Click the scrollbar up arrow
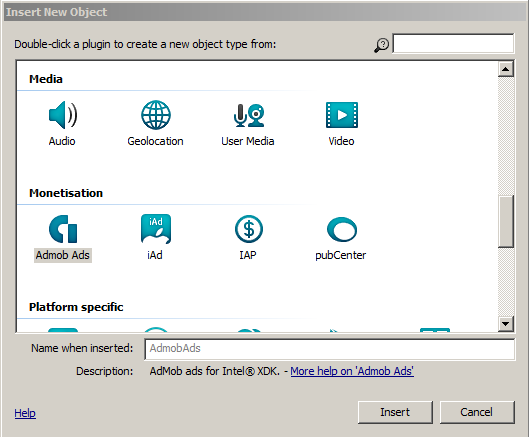 506,69
